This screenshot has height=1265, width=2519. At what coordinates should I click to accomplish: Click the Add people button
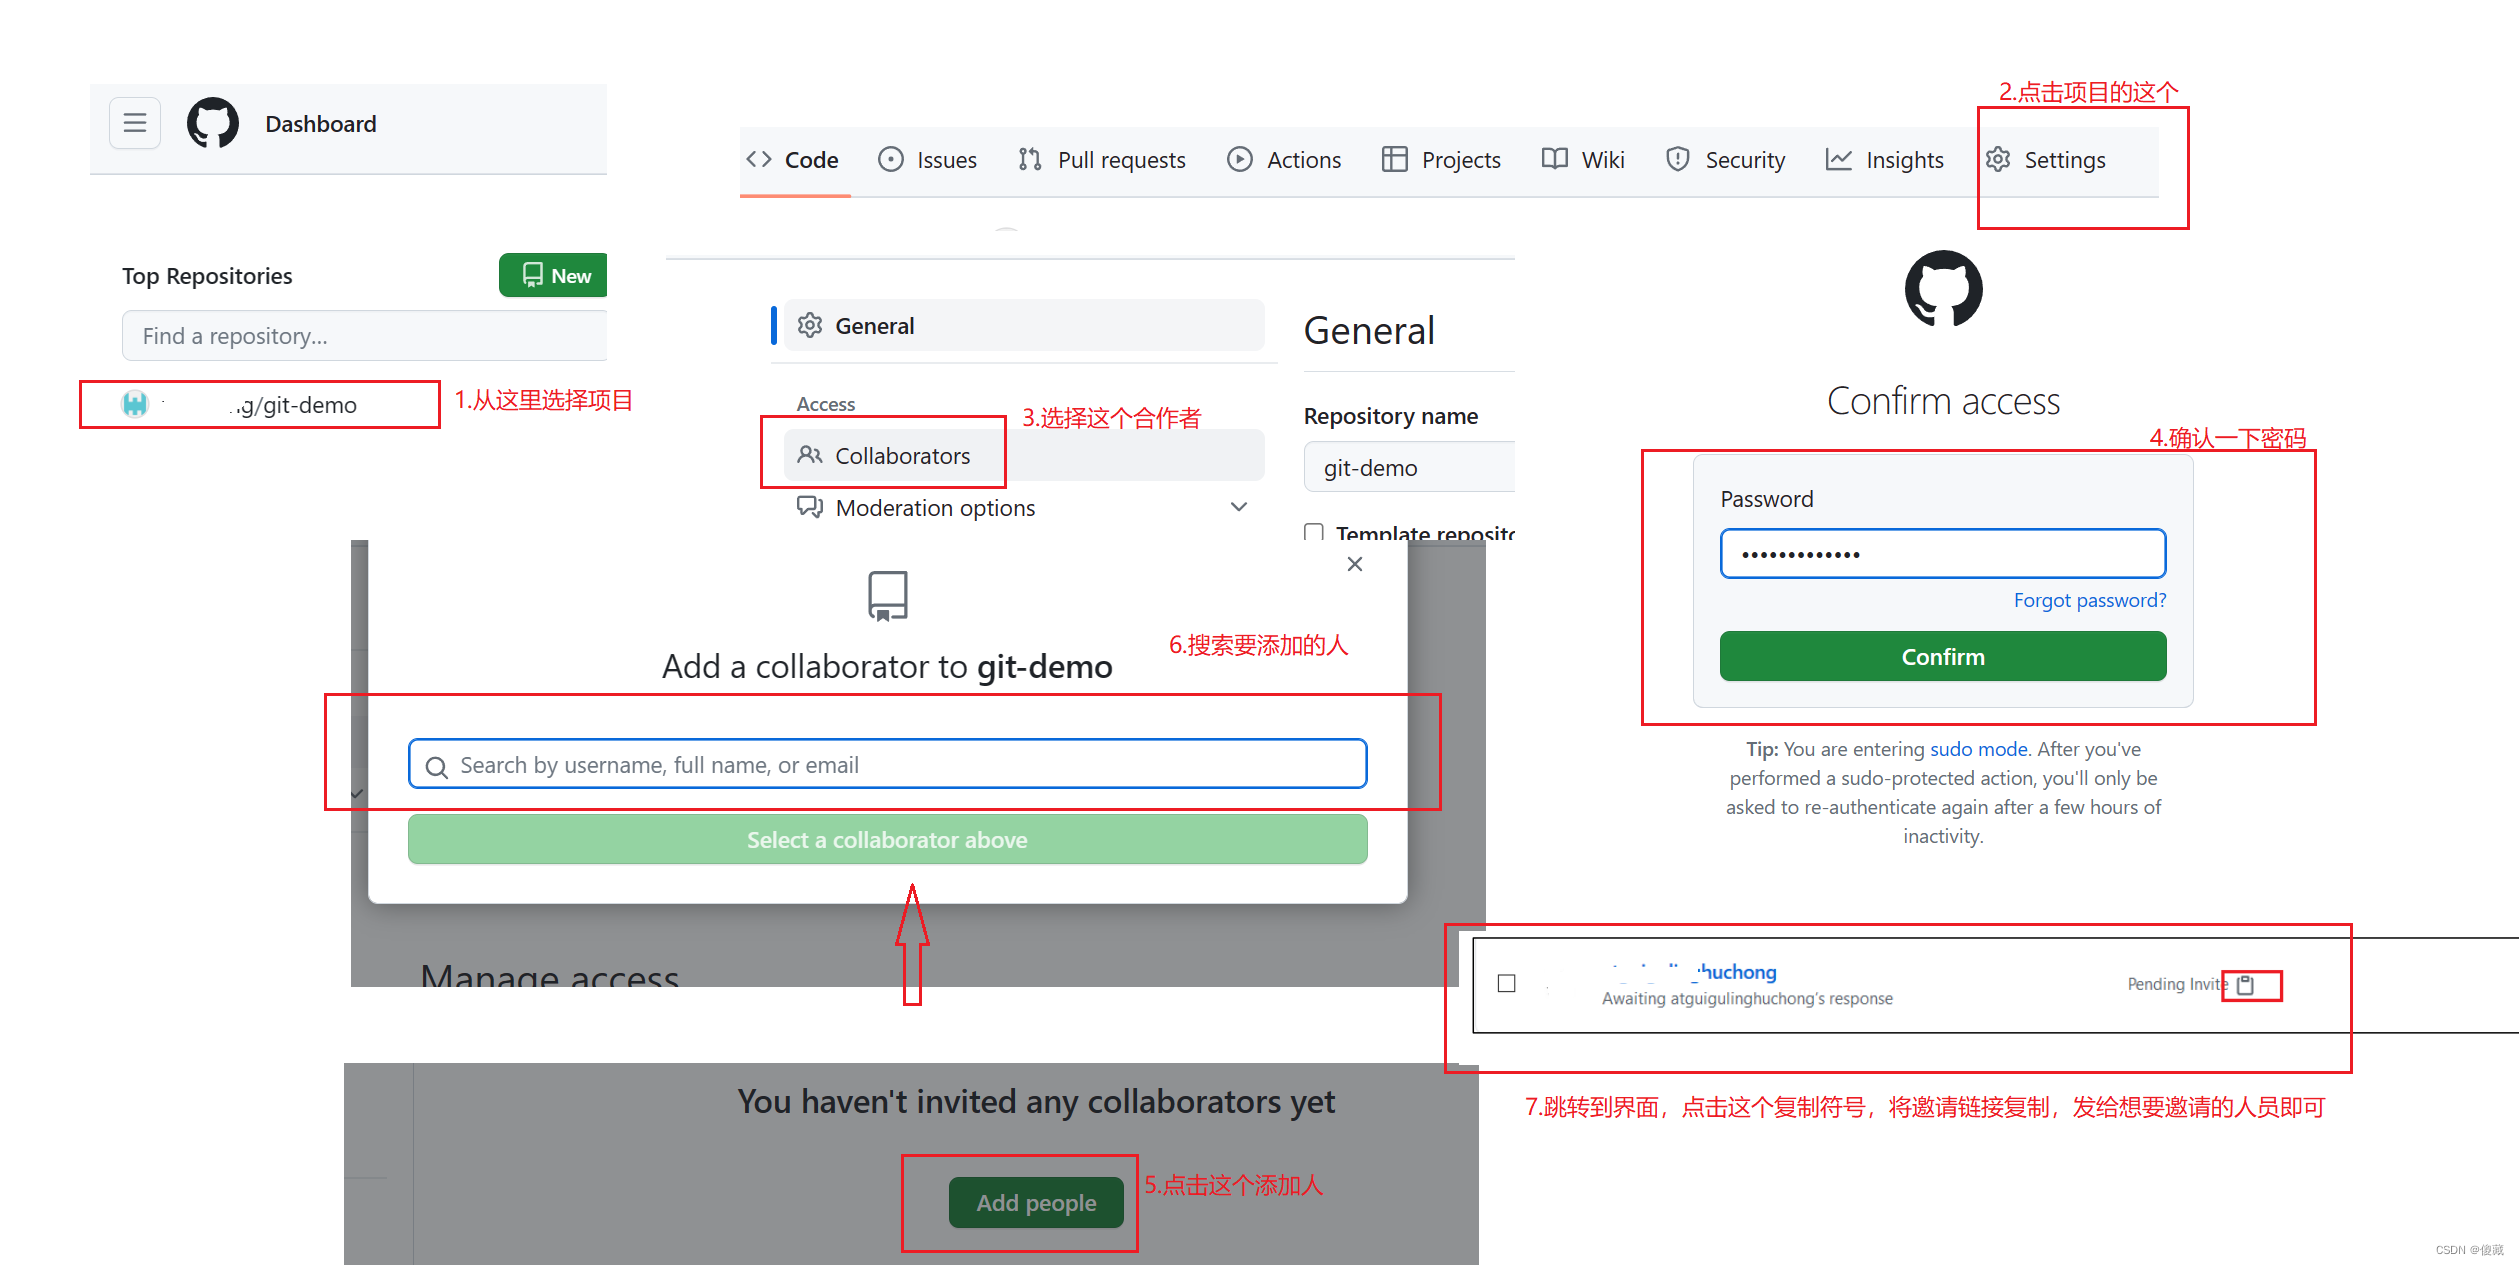pyautogui.click(x=1036, y=1202)
